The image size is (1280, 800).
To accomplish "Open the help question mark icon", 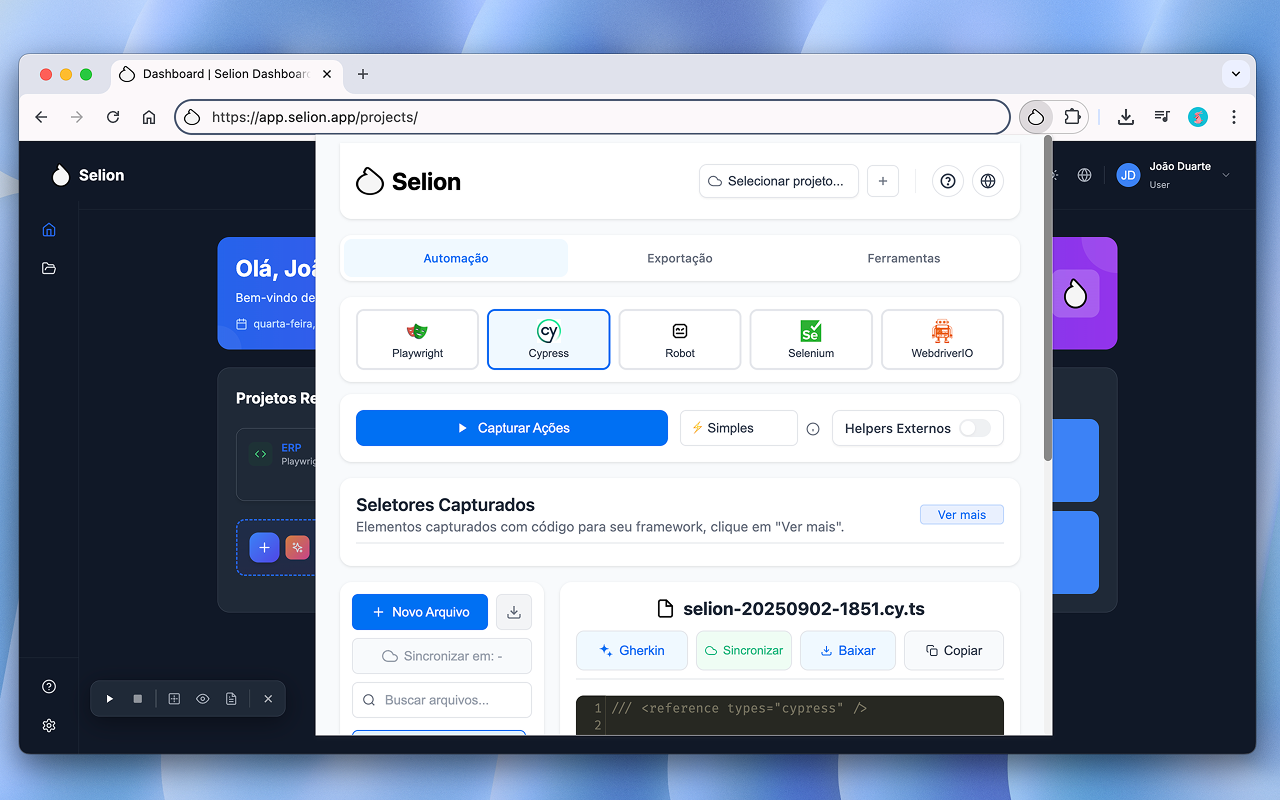I will [947, 181].
